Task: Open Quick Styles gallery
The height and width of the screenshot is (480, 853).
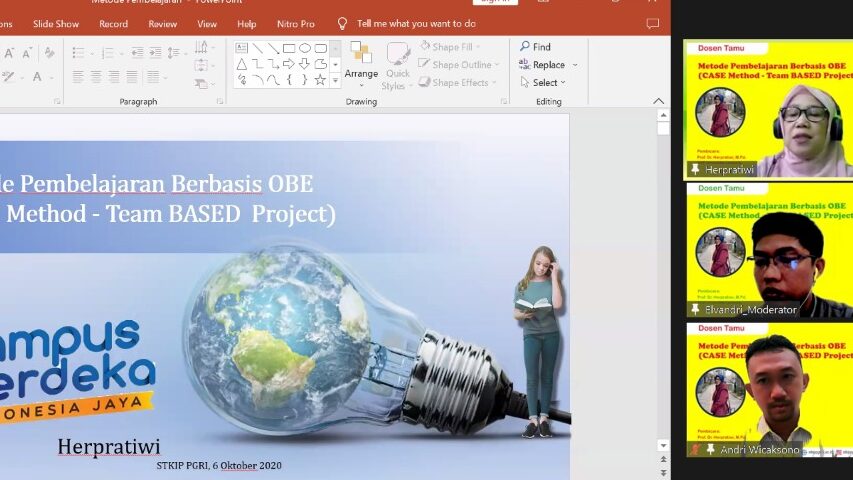Action: (398, 66)
